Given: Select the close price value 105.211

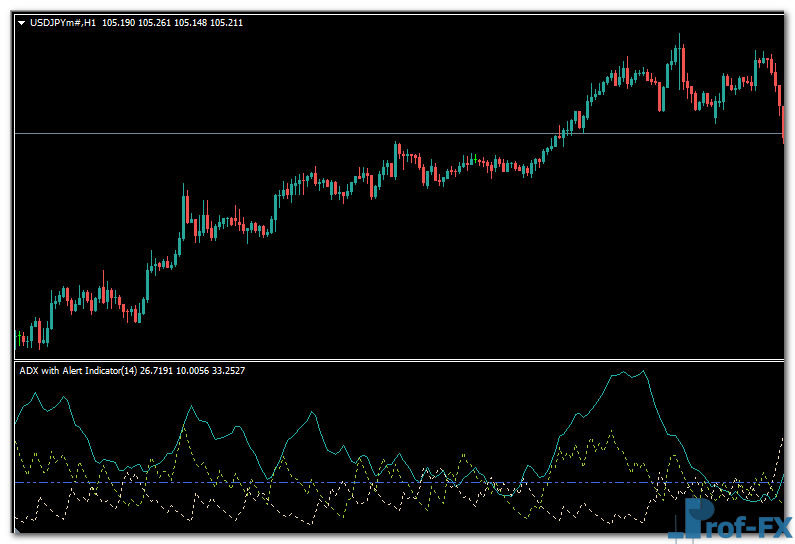Looking at the screenshot, I should 226,22.
